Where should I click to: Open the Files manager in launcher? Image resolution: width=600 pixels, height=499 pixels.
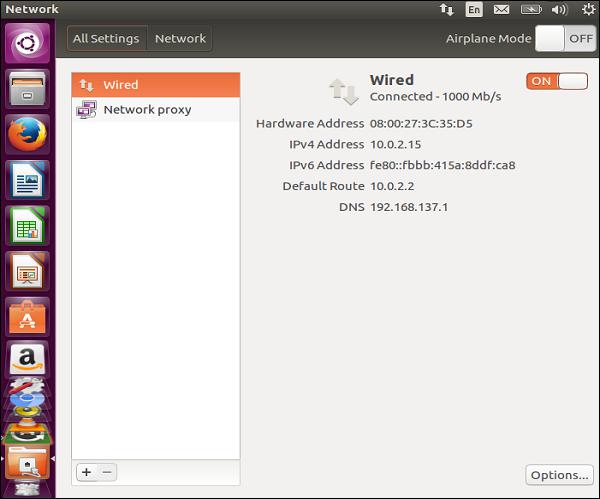point(27,90)
